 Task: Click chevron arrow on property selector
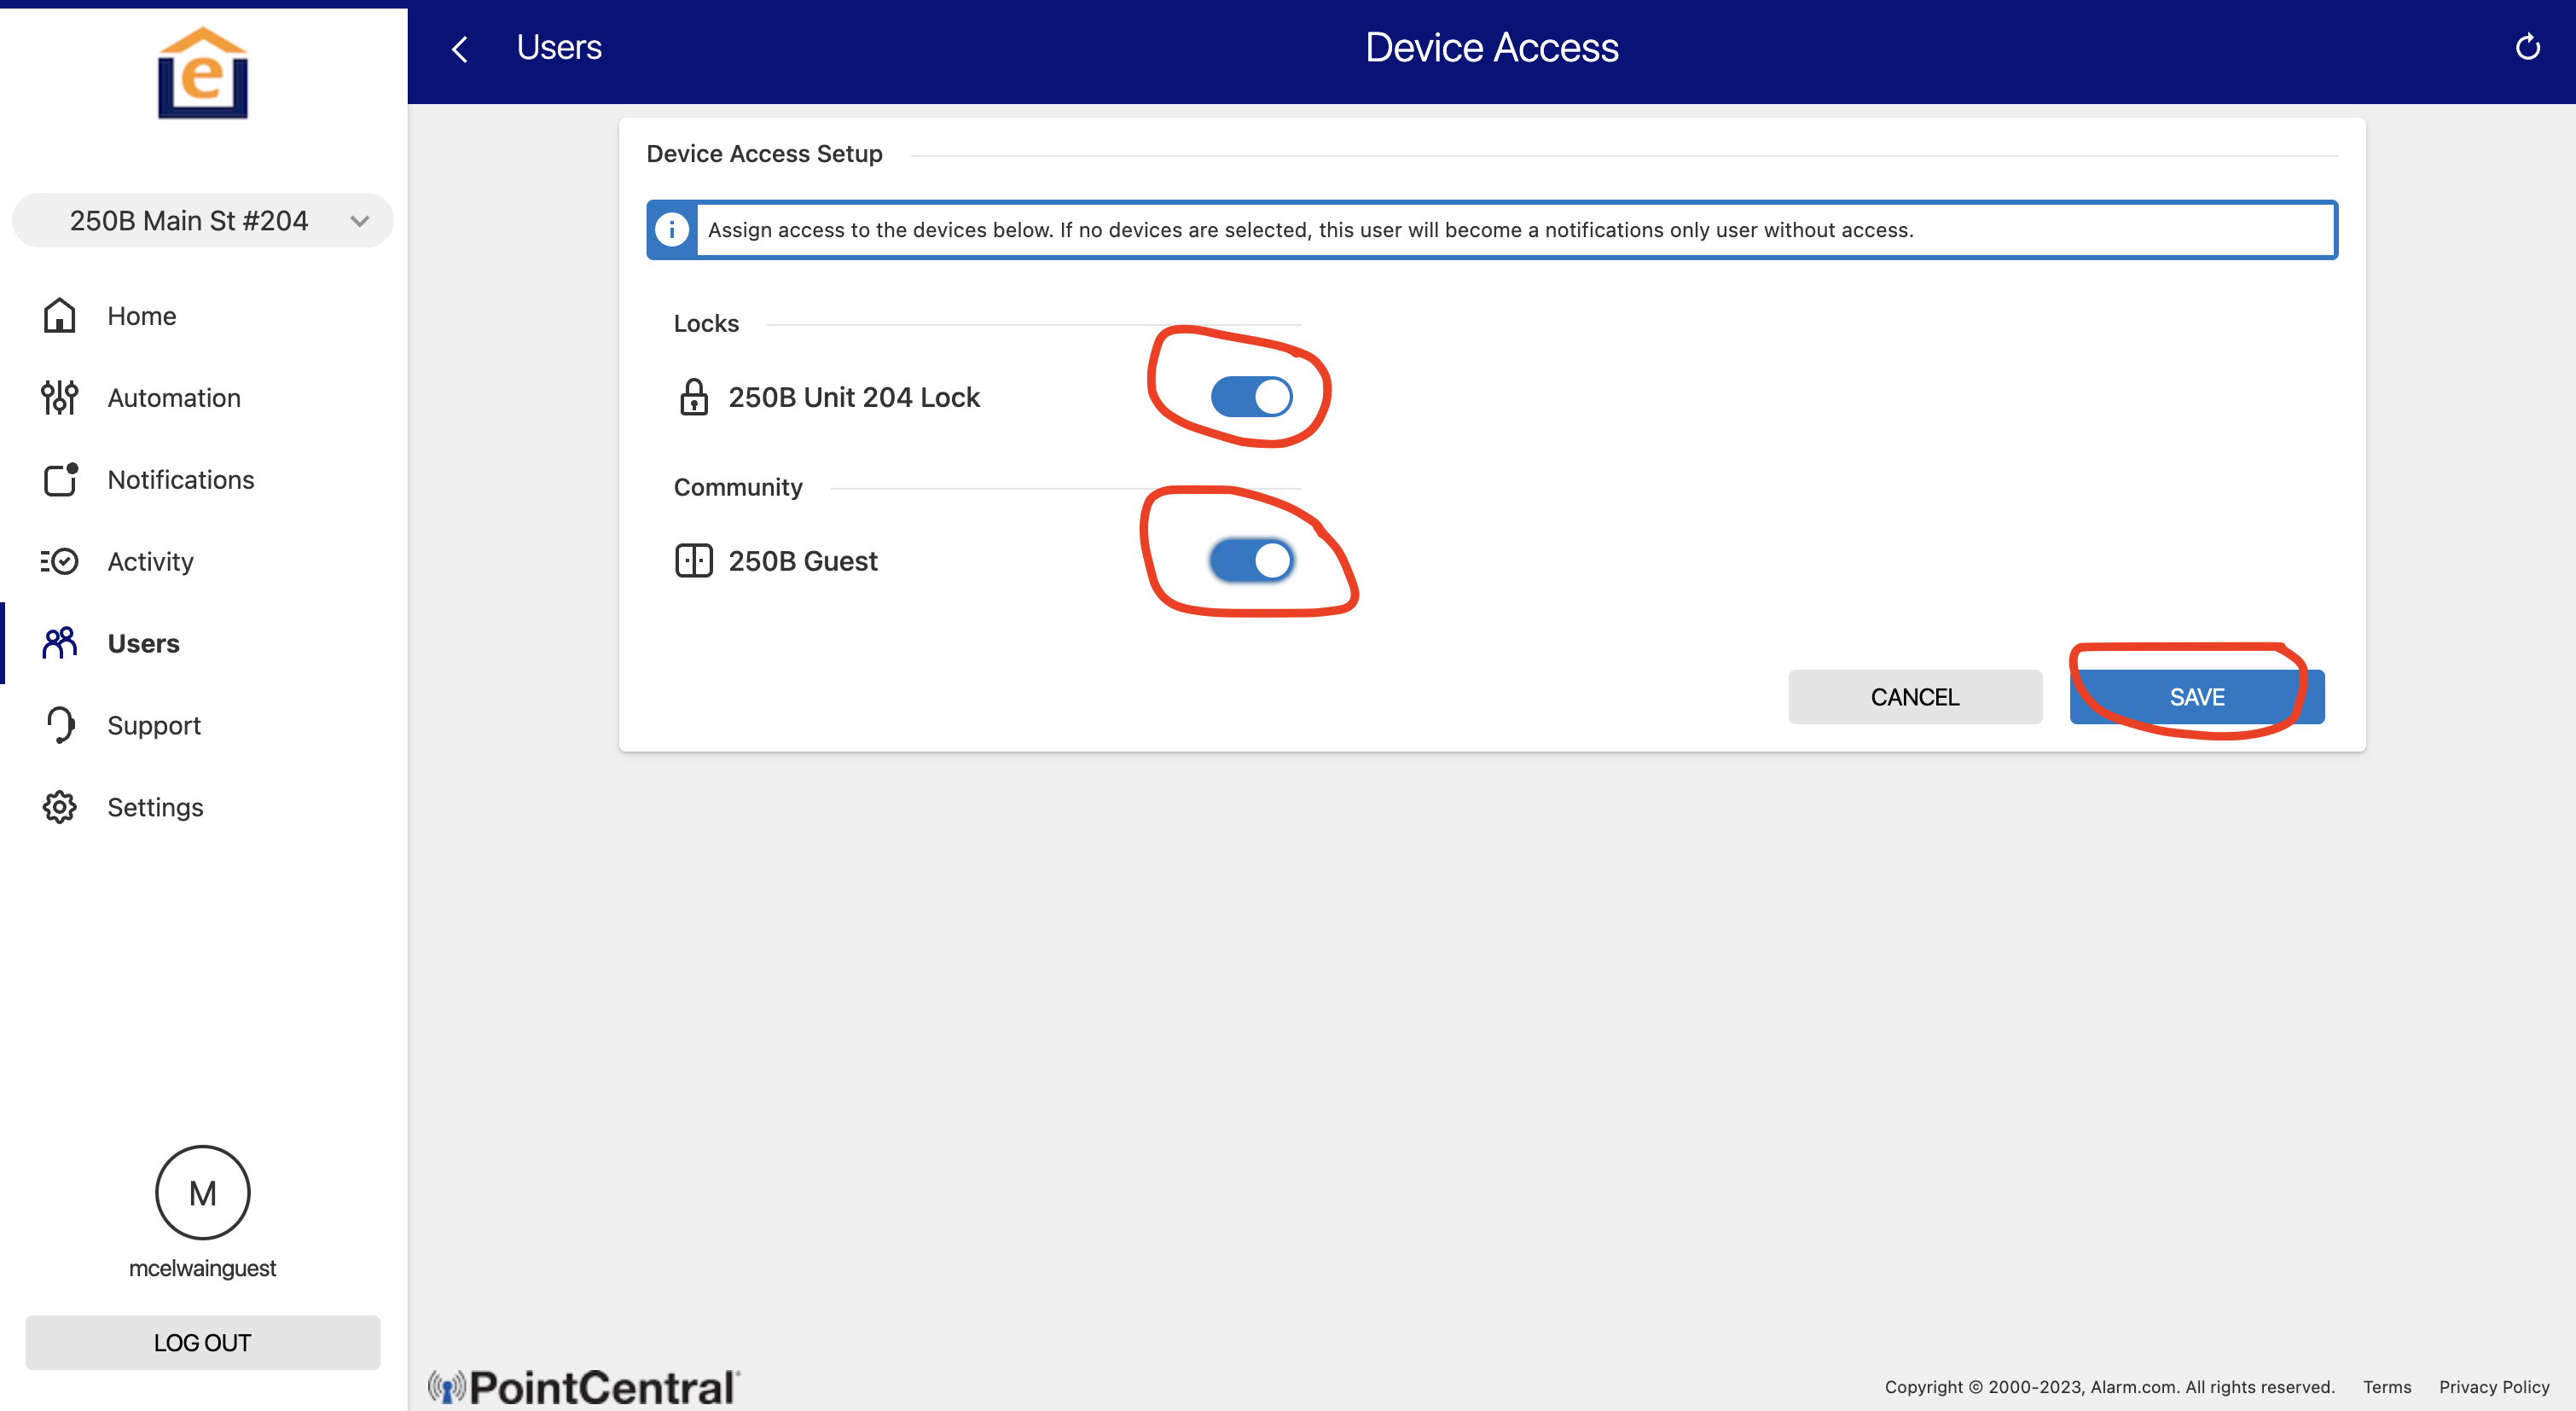(360, 221)
